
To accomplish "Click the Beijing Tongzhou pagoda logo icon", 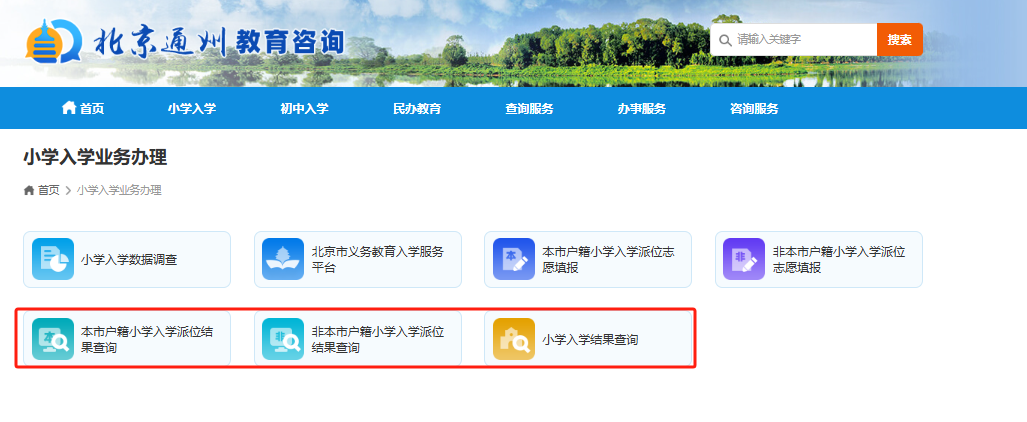I will tap(54, 41).
